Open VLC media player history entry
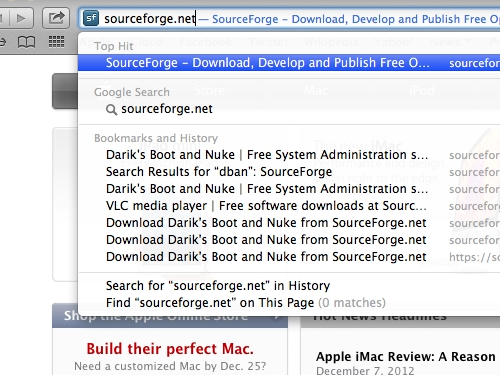The image size is (500, 375). pos(289,206)
